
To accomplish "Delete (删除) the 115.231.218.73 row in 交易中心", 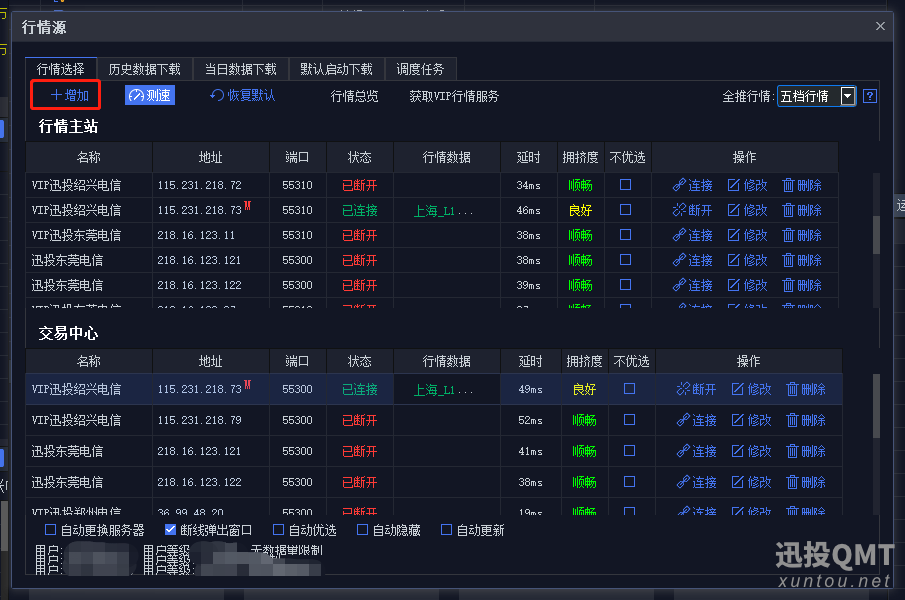I will [806, 389].
